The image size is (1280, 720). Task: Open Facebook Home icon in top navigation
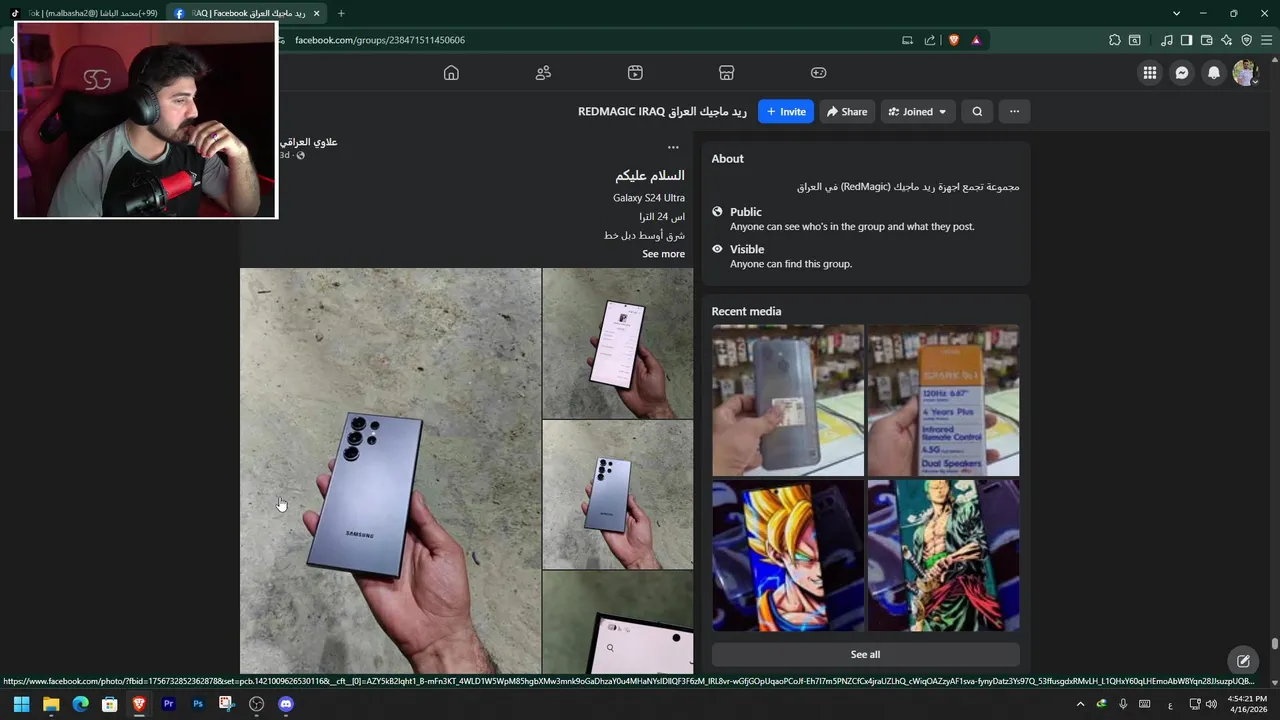(451, 73)
